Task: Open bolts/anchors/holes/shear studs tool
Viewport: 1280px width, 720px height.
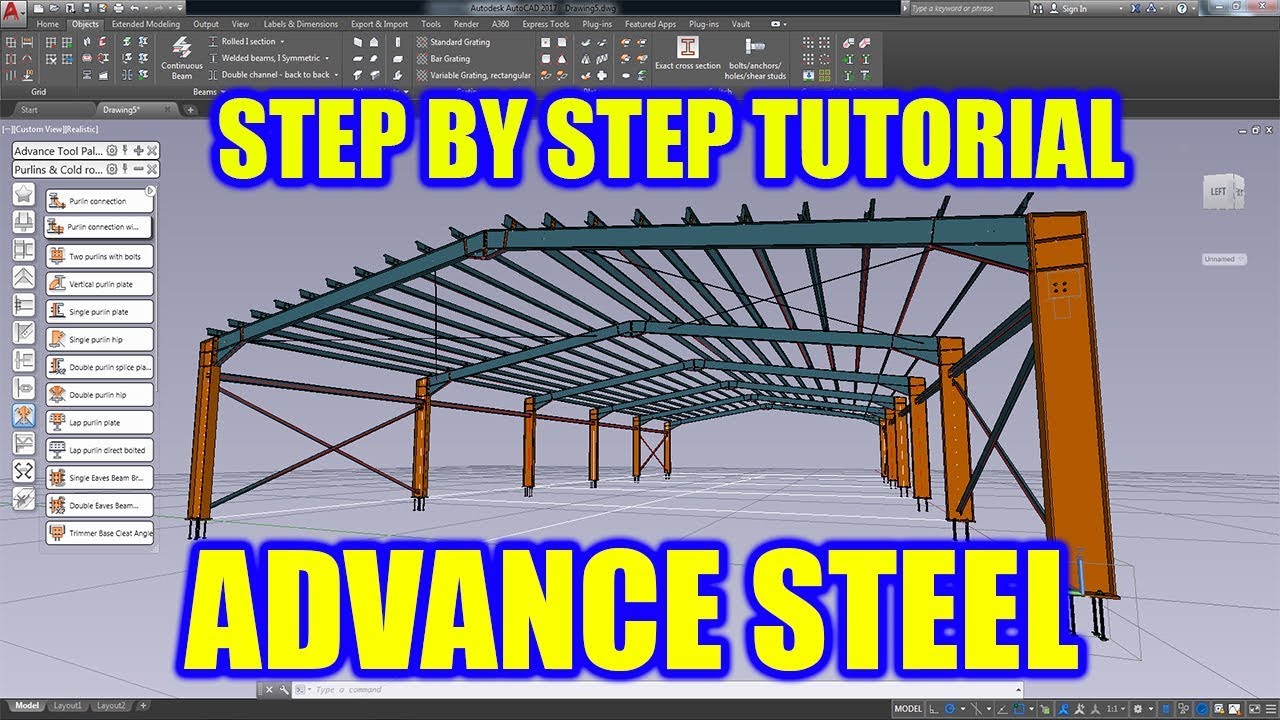Action: [x=757, y=58]
